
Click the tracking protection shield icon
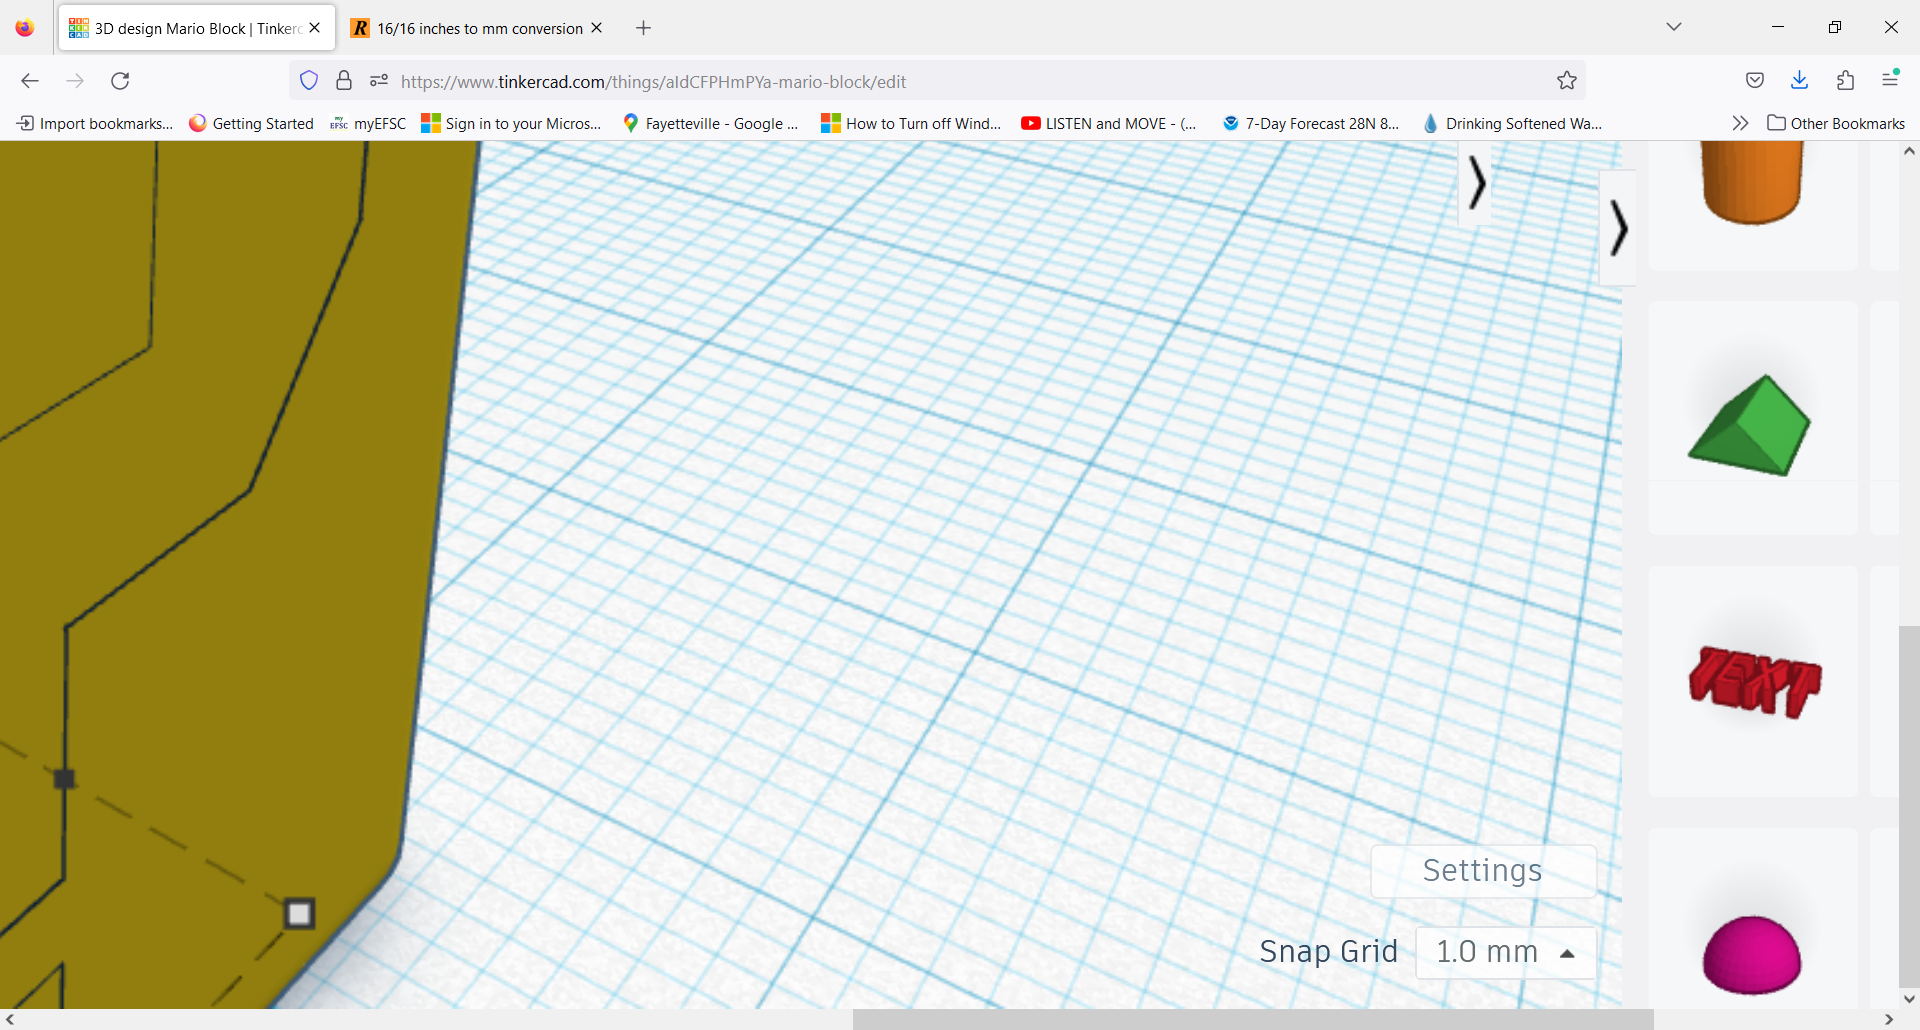pyautogui.click(x=308, y=80)
